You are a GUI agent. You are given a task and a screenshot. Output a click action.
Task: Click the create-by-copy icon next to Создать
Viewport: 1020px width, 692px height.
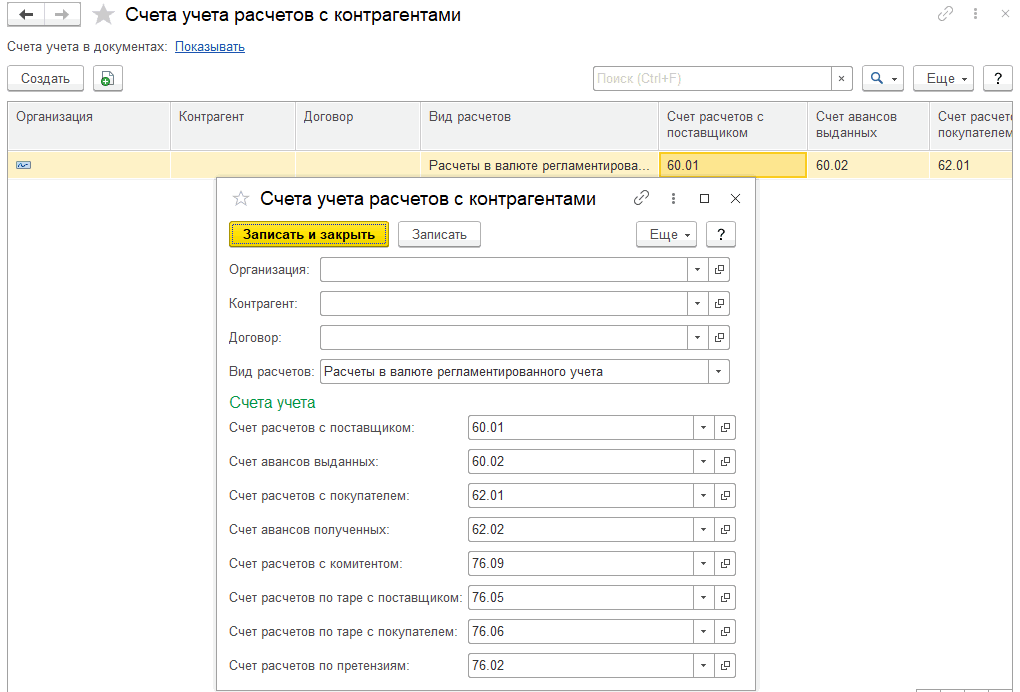pos(108,79)
